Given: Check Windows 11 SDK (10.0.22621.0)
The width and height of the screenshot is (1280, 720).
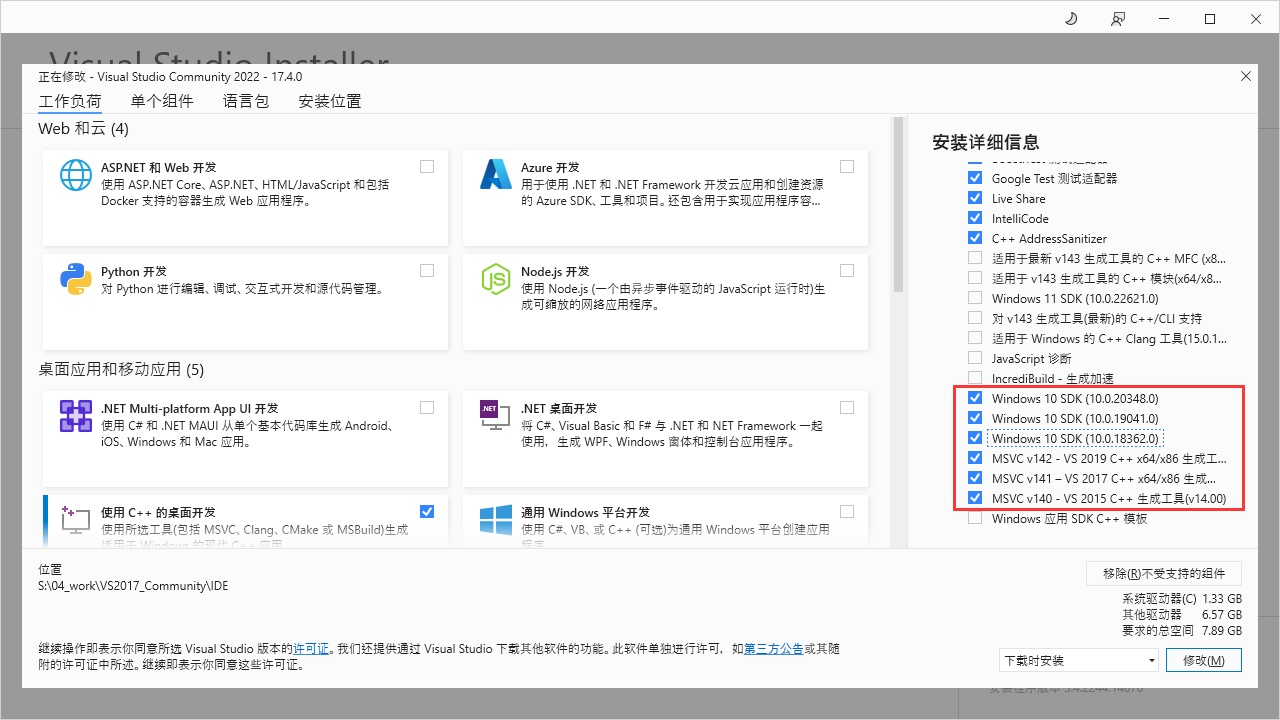Looking at the screenshot, I should click(x=975, y=298).
